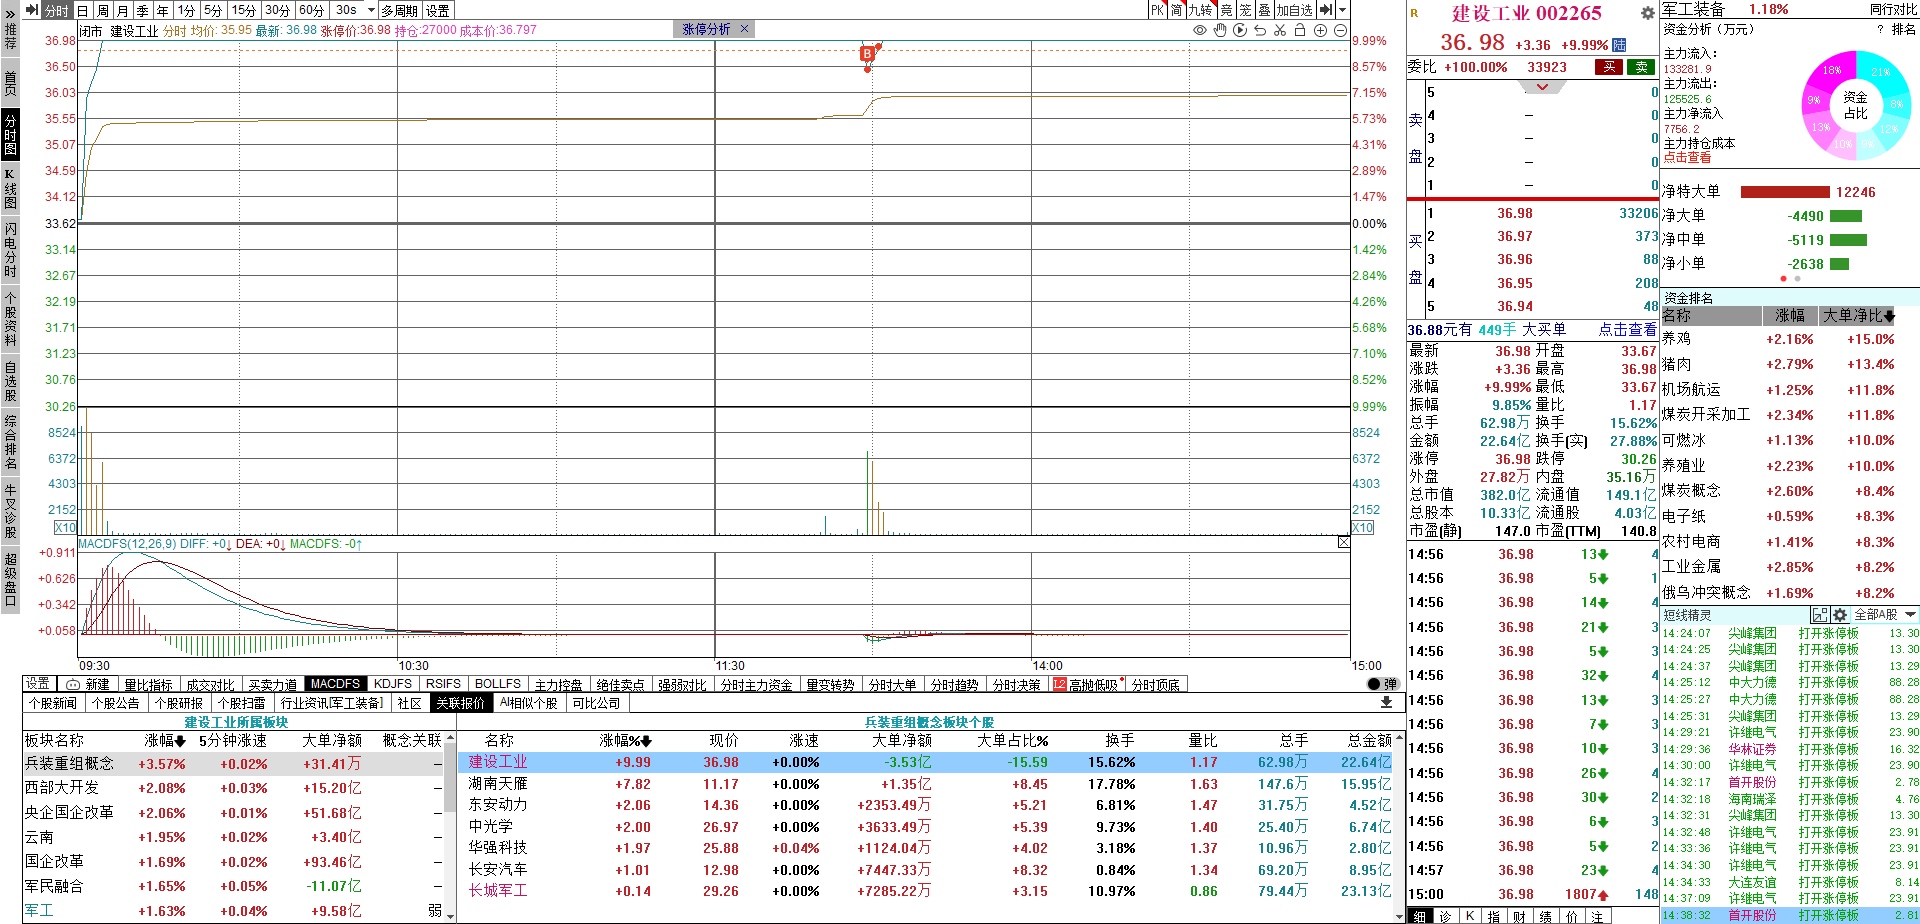Click 排名 in 资金分析 header
This screenshot has width=1920, height=924.
tap(1904, 29)
